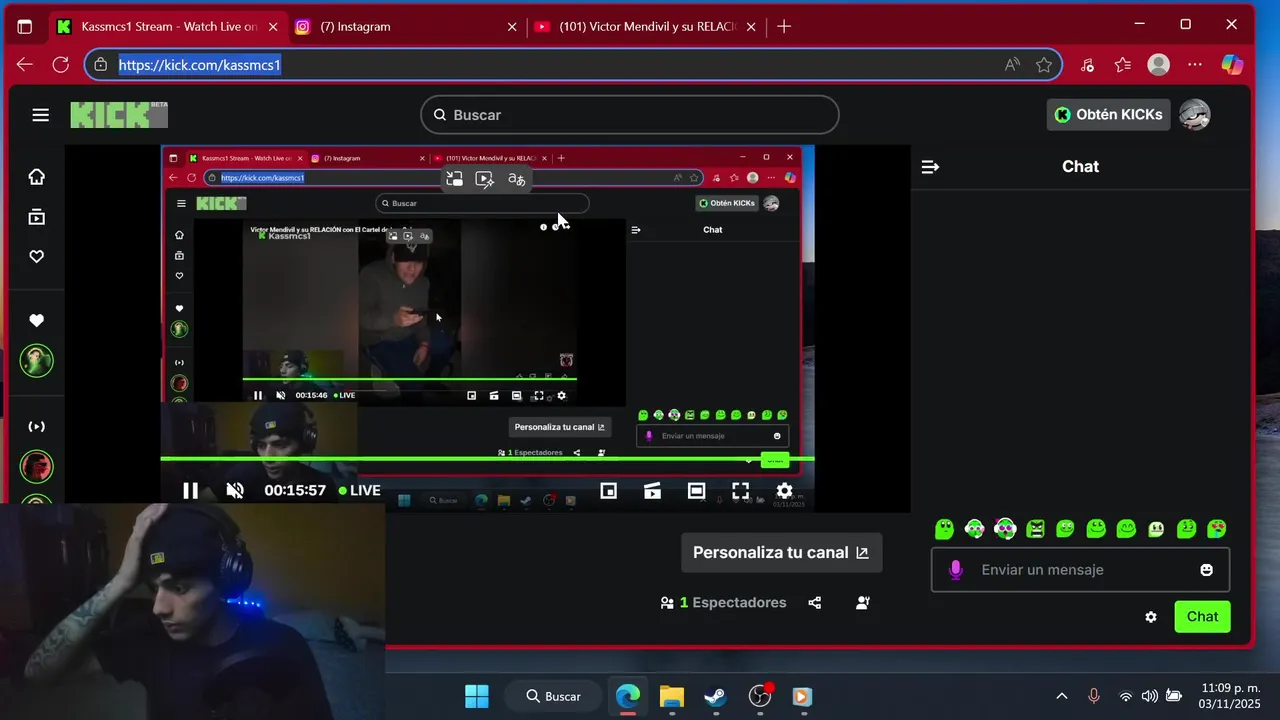Viewport: 1280px width, 720px height.
Task: Open Steam from the taskbar
Action: point(715,696)
